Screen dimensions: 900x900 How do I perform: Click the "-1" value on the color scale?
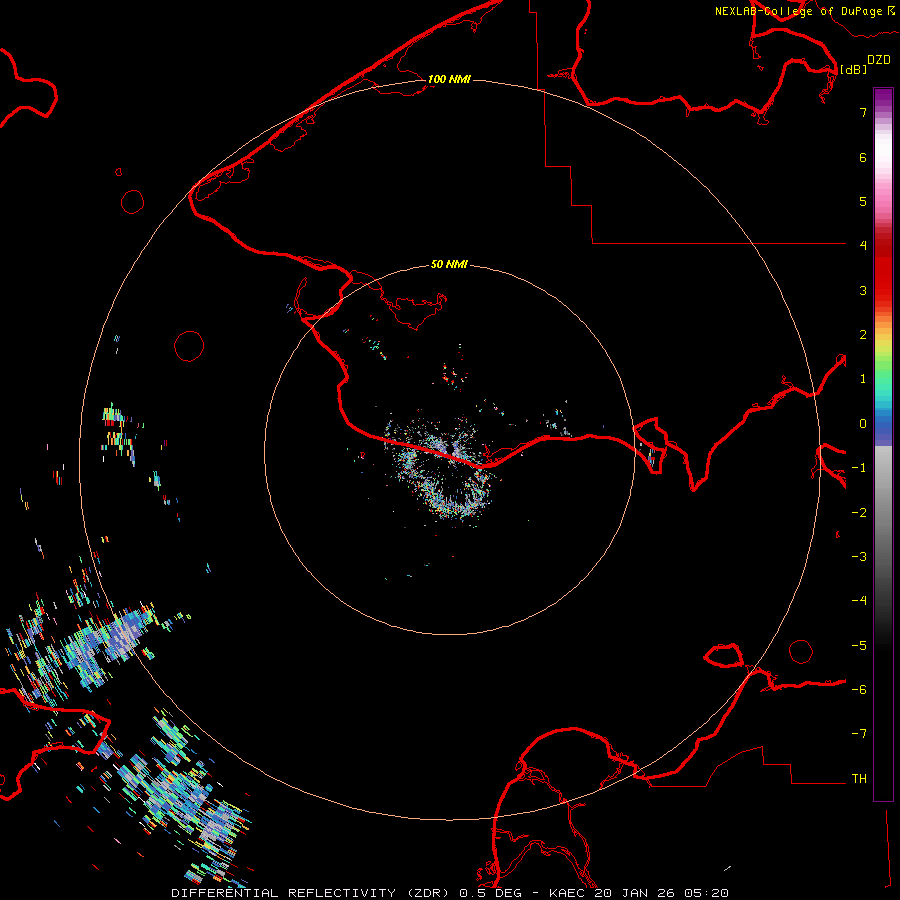859,468
